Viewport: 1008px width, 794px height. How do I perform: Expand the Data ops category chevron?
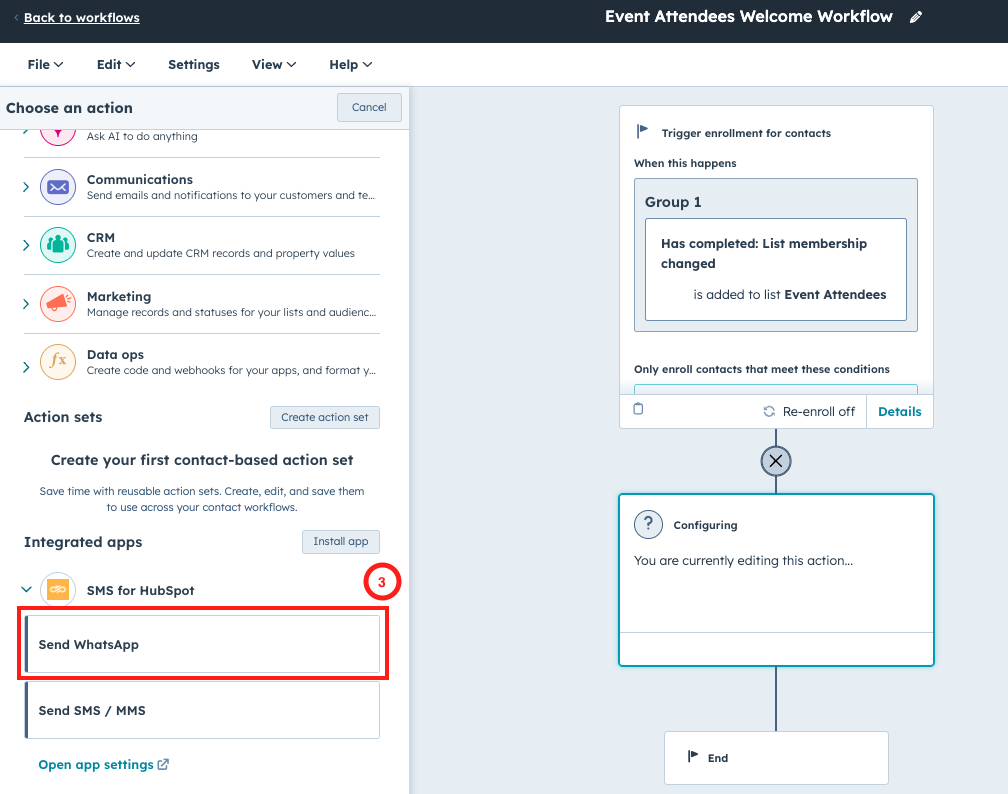pos(26,367)
